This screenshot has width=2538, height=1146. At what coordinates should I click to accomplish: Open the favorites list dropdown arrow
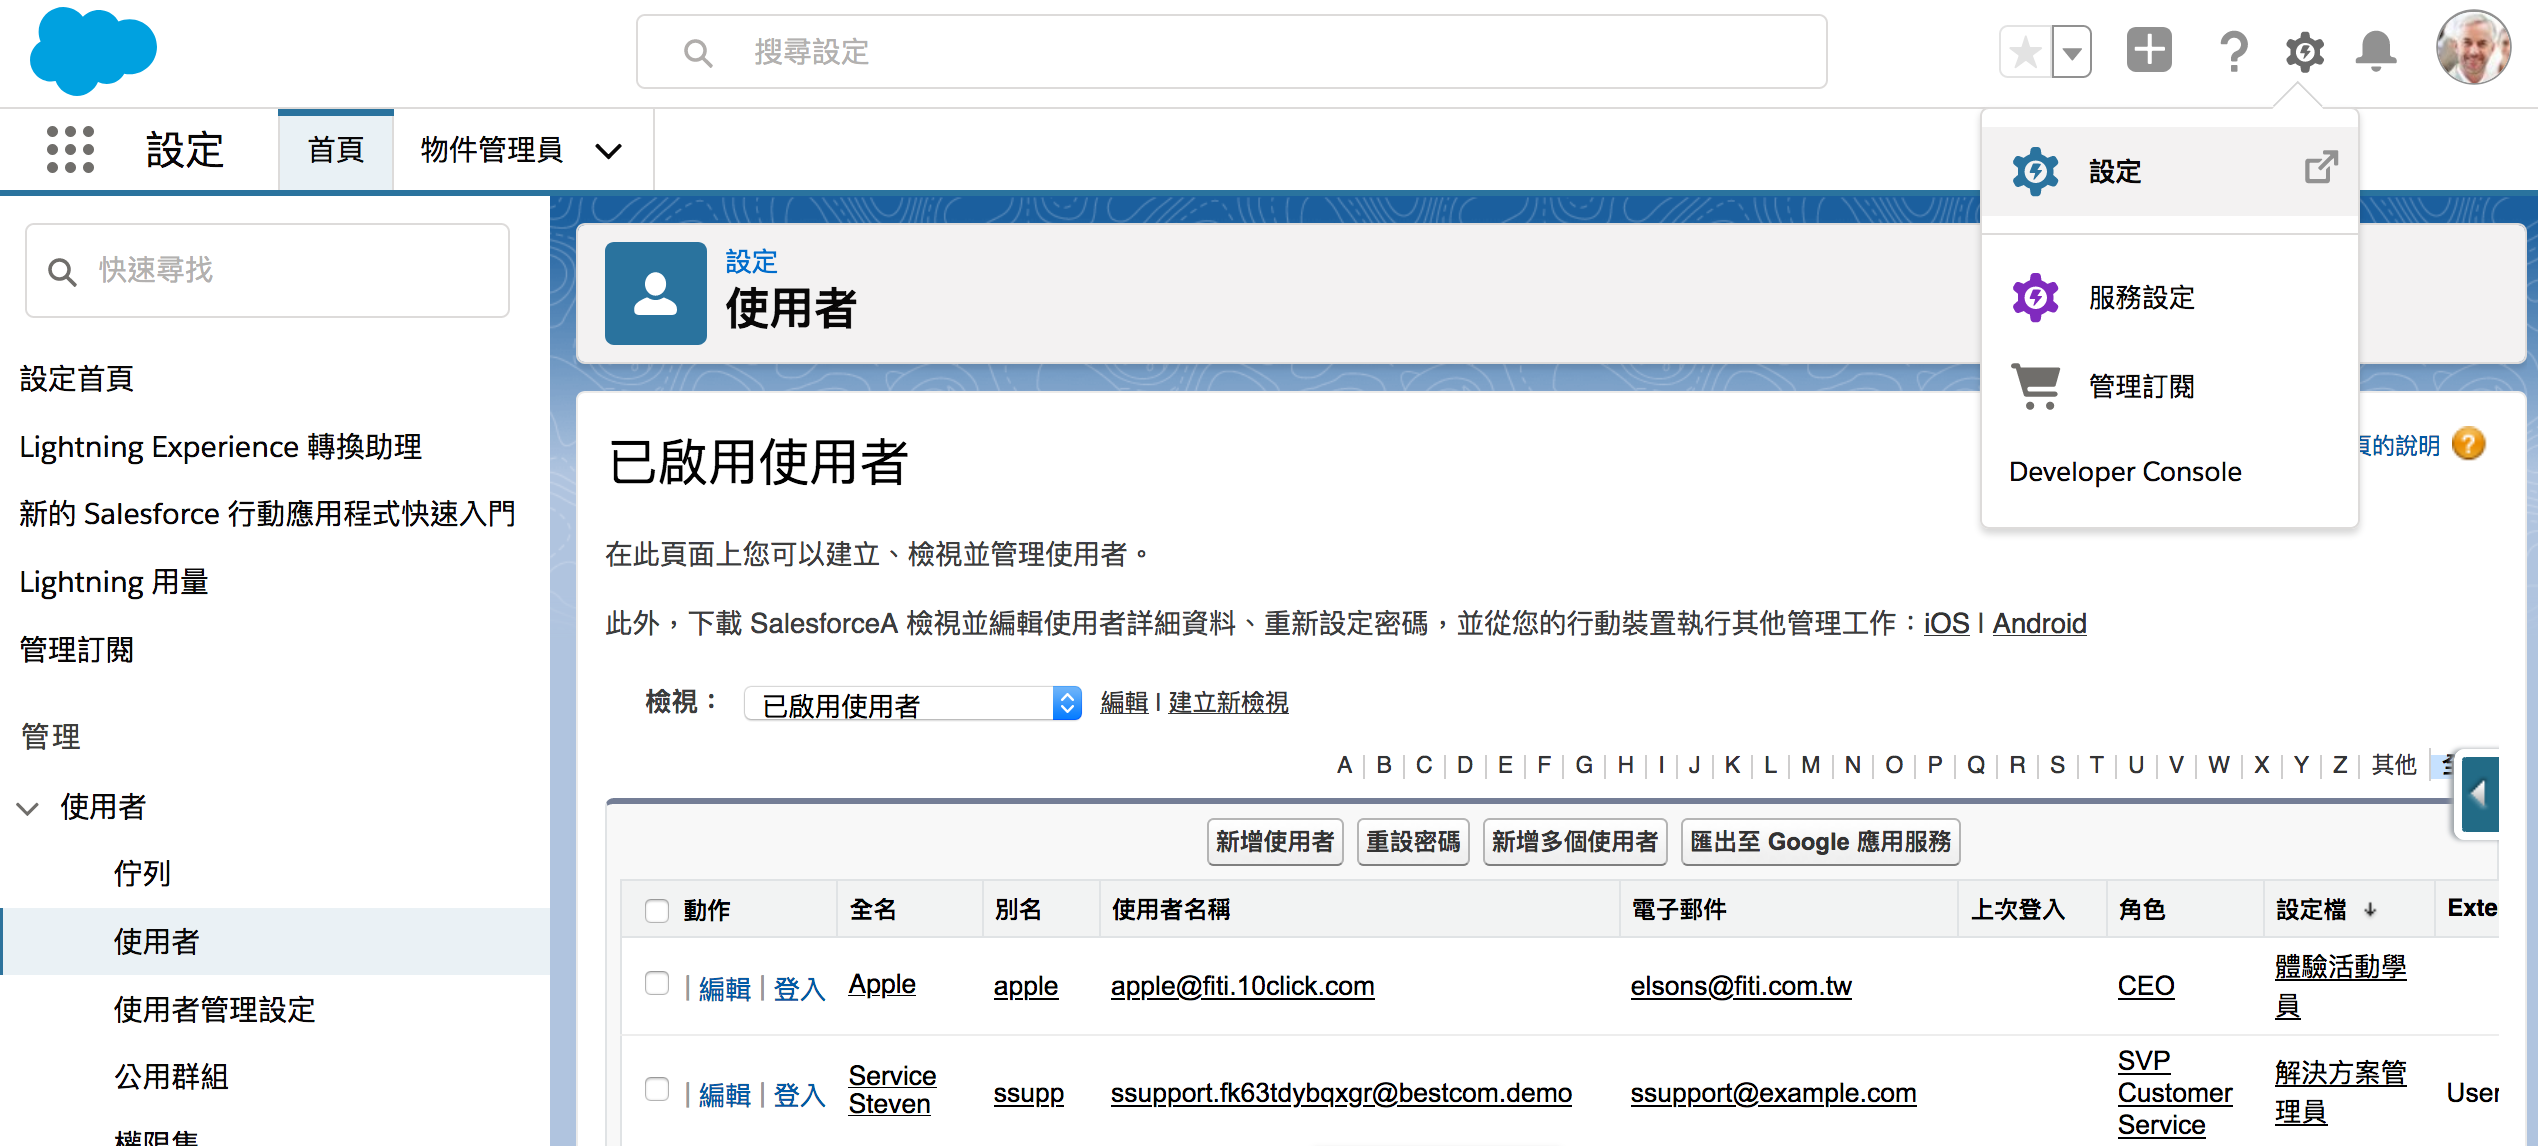click(2072, 52)
